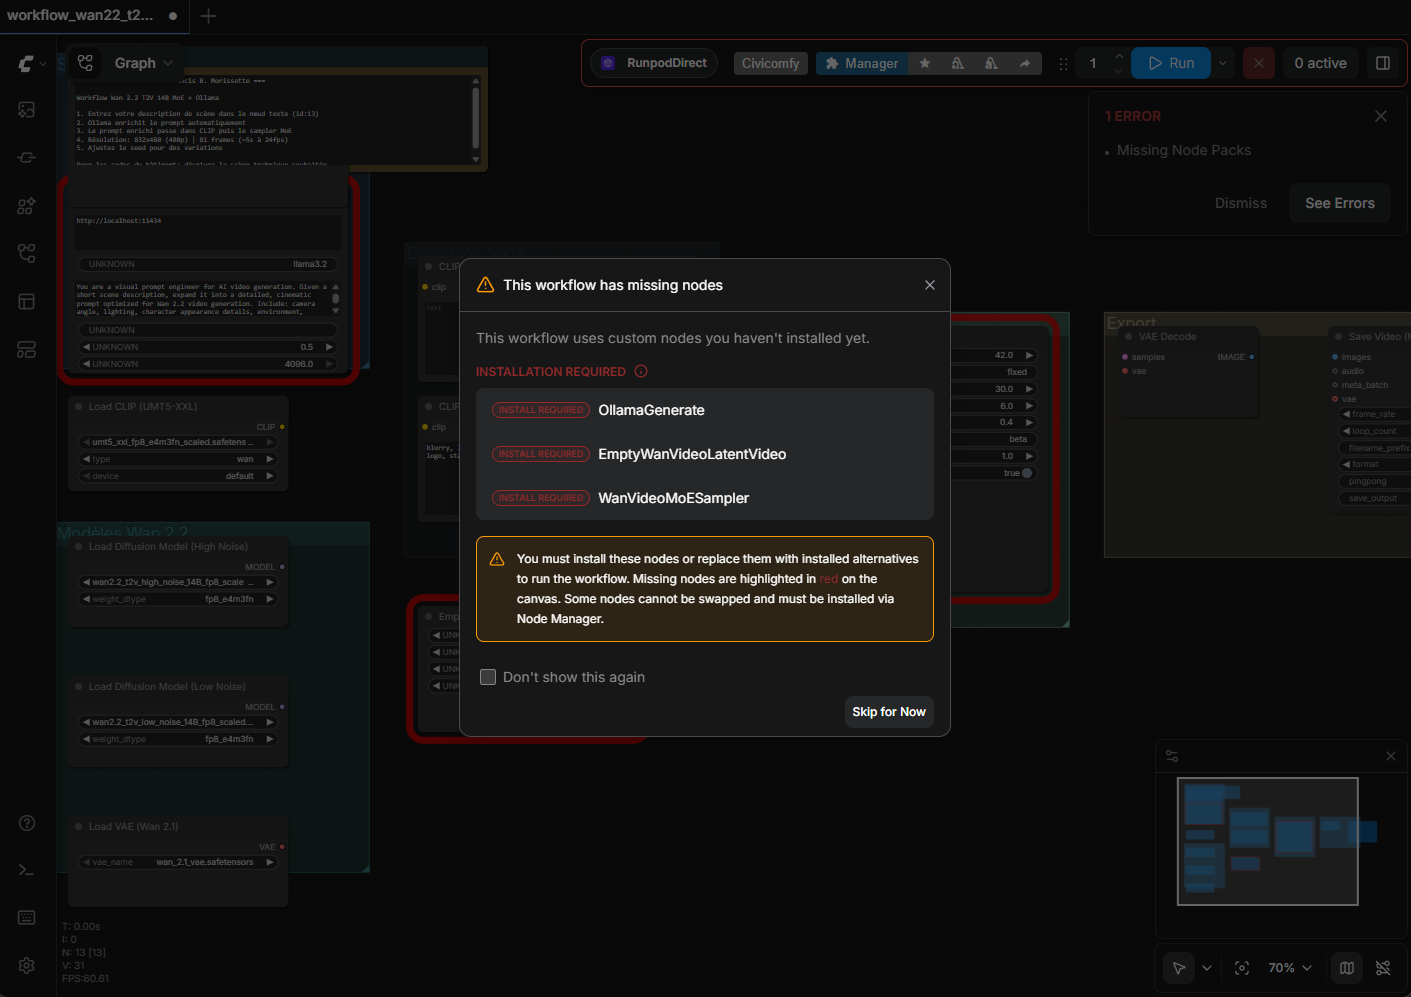The height and width of the screenshot is (997, 1411).
Task: Open the templates layout sidebar icon
Action: 27,302
